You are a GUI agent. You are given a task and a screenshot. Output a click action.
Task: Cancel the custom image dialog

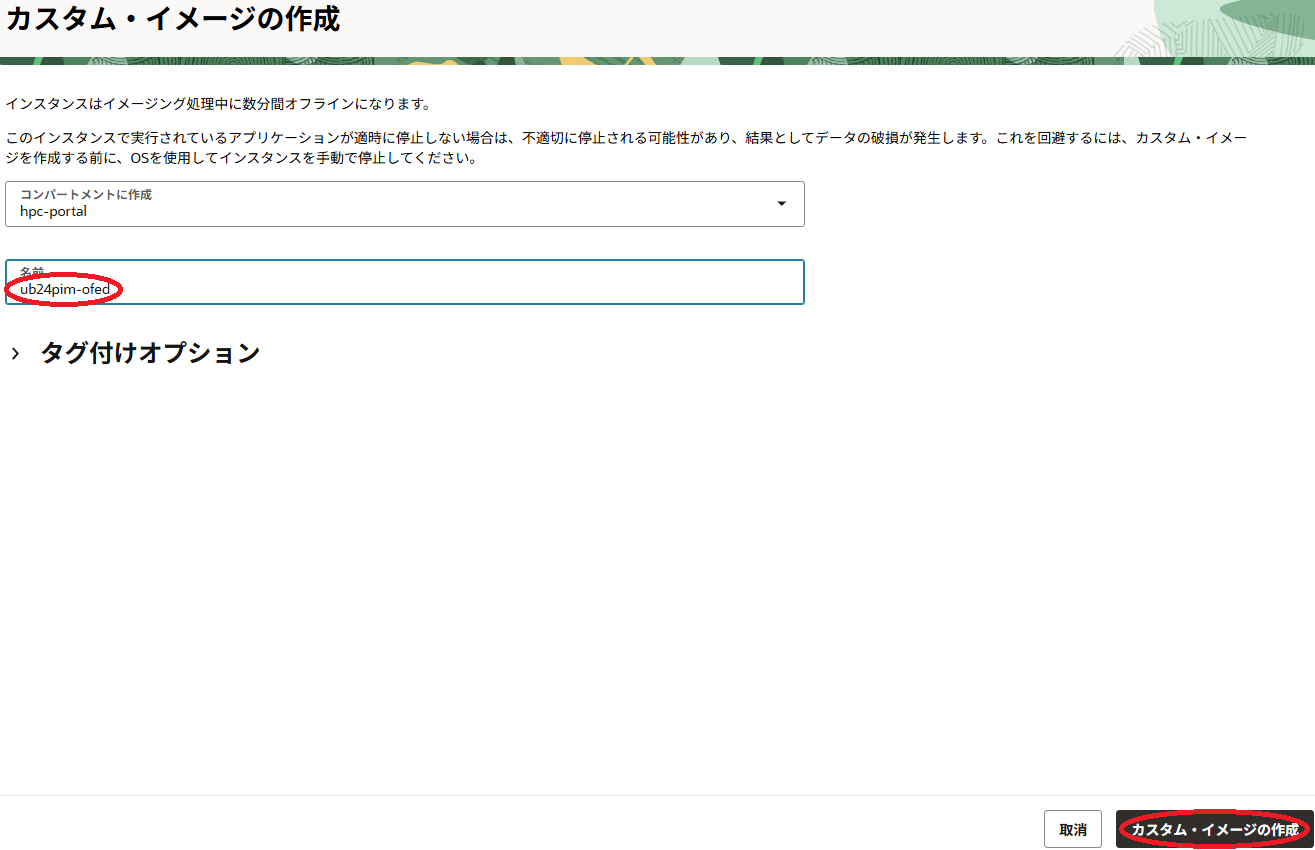1071,829
